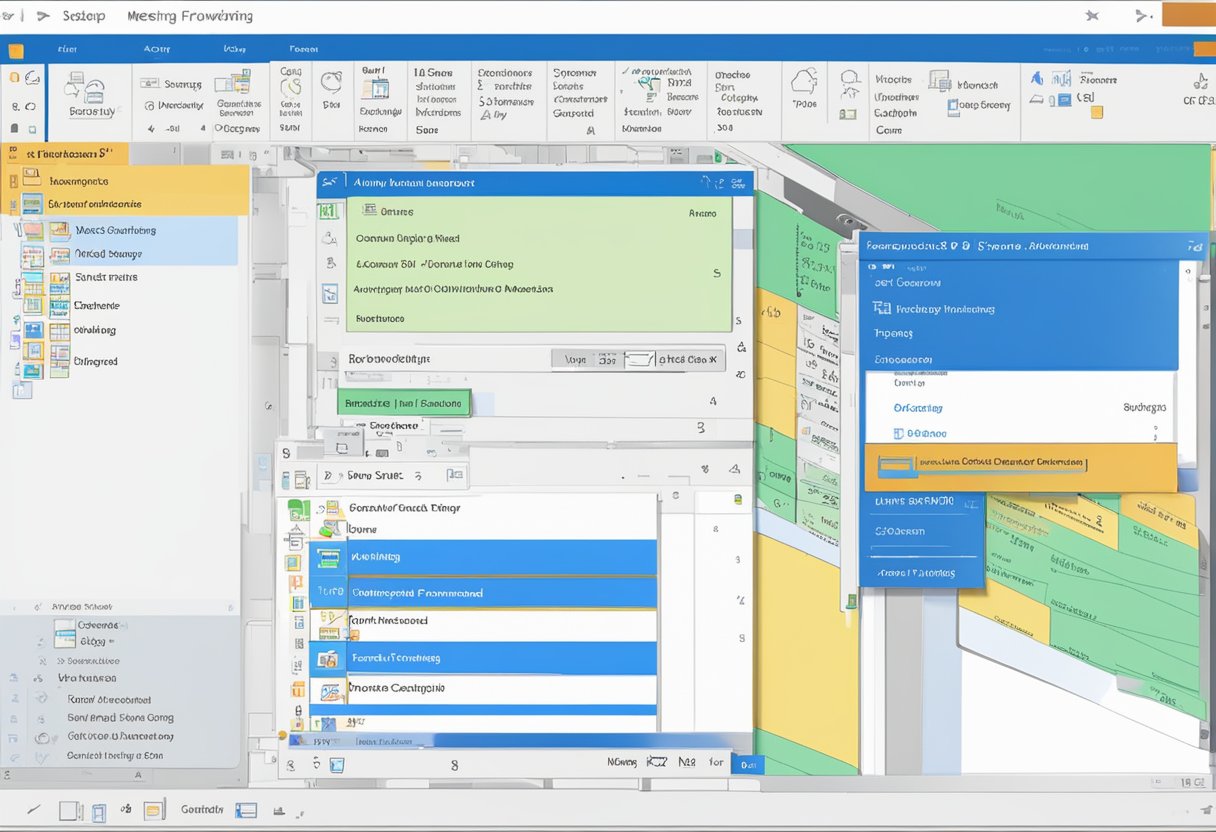The height and width of the screenshot is (832, 1216).
Task: Switch to the View ribbon tab
Action: (236, 47)
